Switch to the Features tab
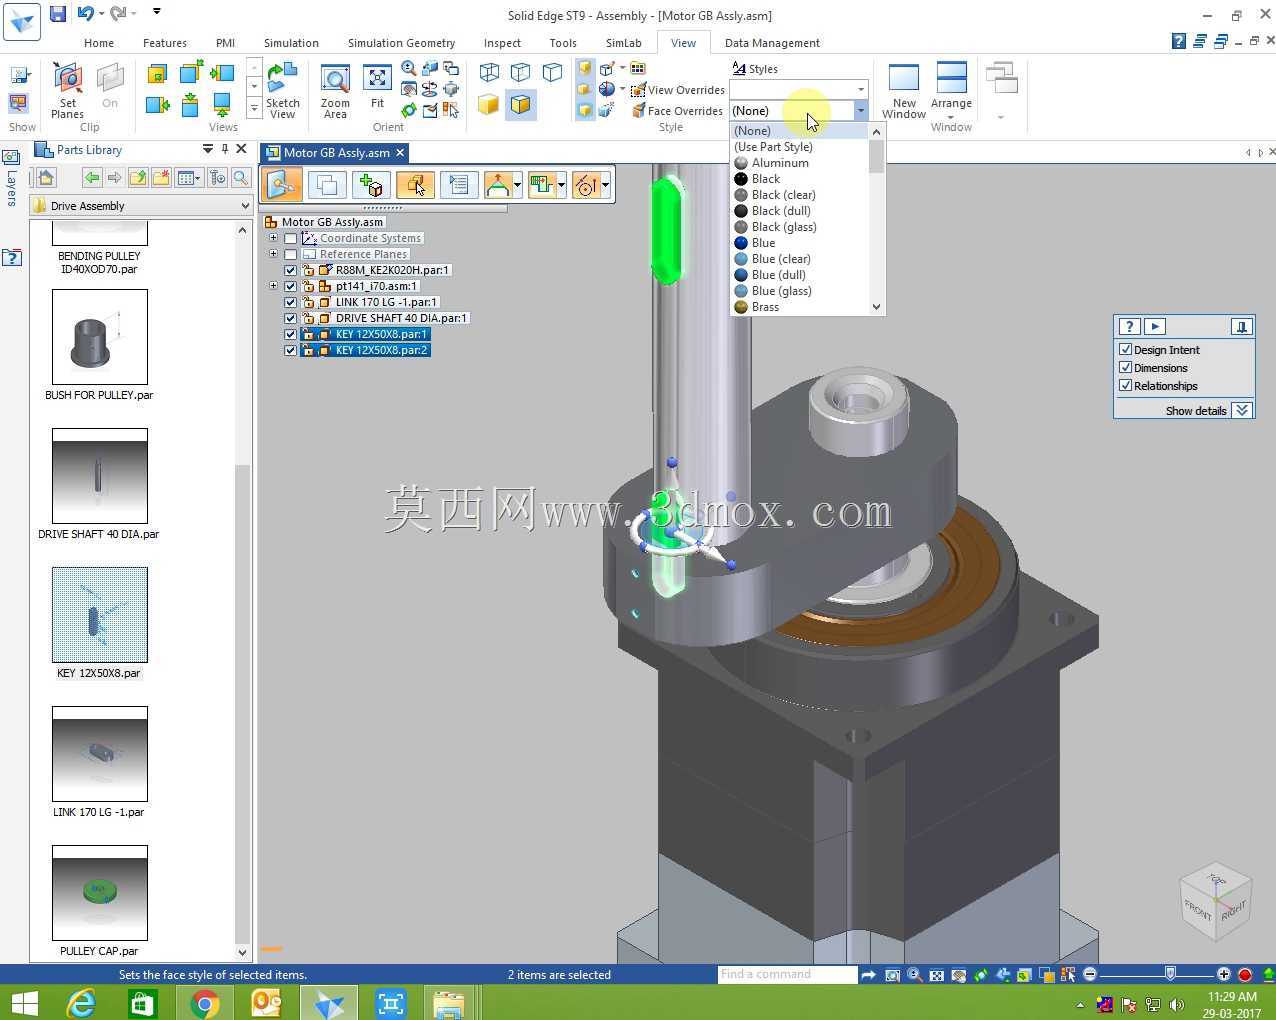This screenshot has height=1020, width=1276. coord(165,43)
